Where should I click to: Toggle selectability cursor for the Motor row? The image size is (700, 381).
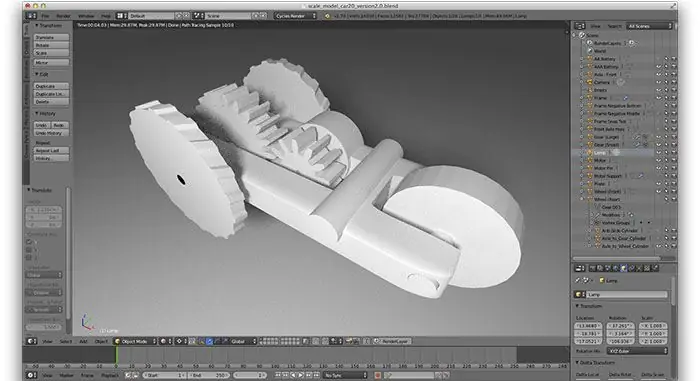coord(666,160)
